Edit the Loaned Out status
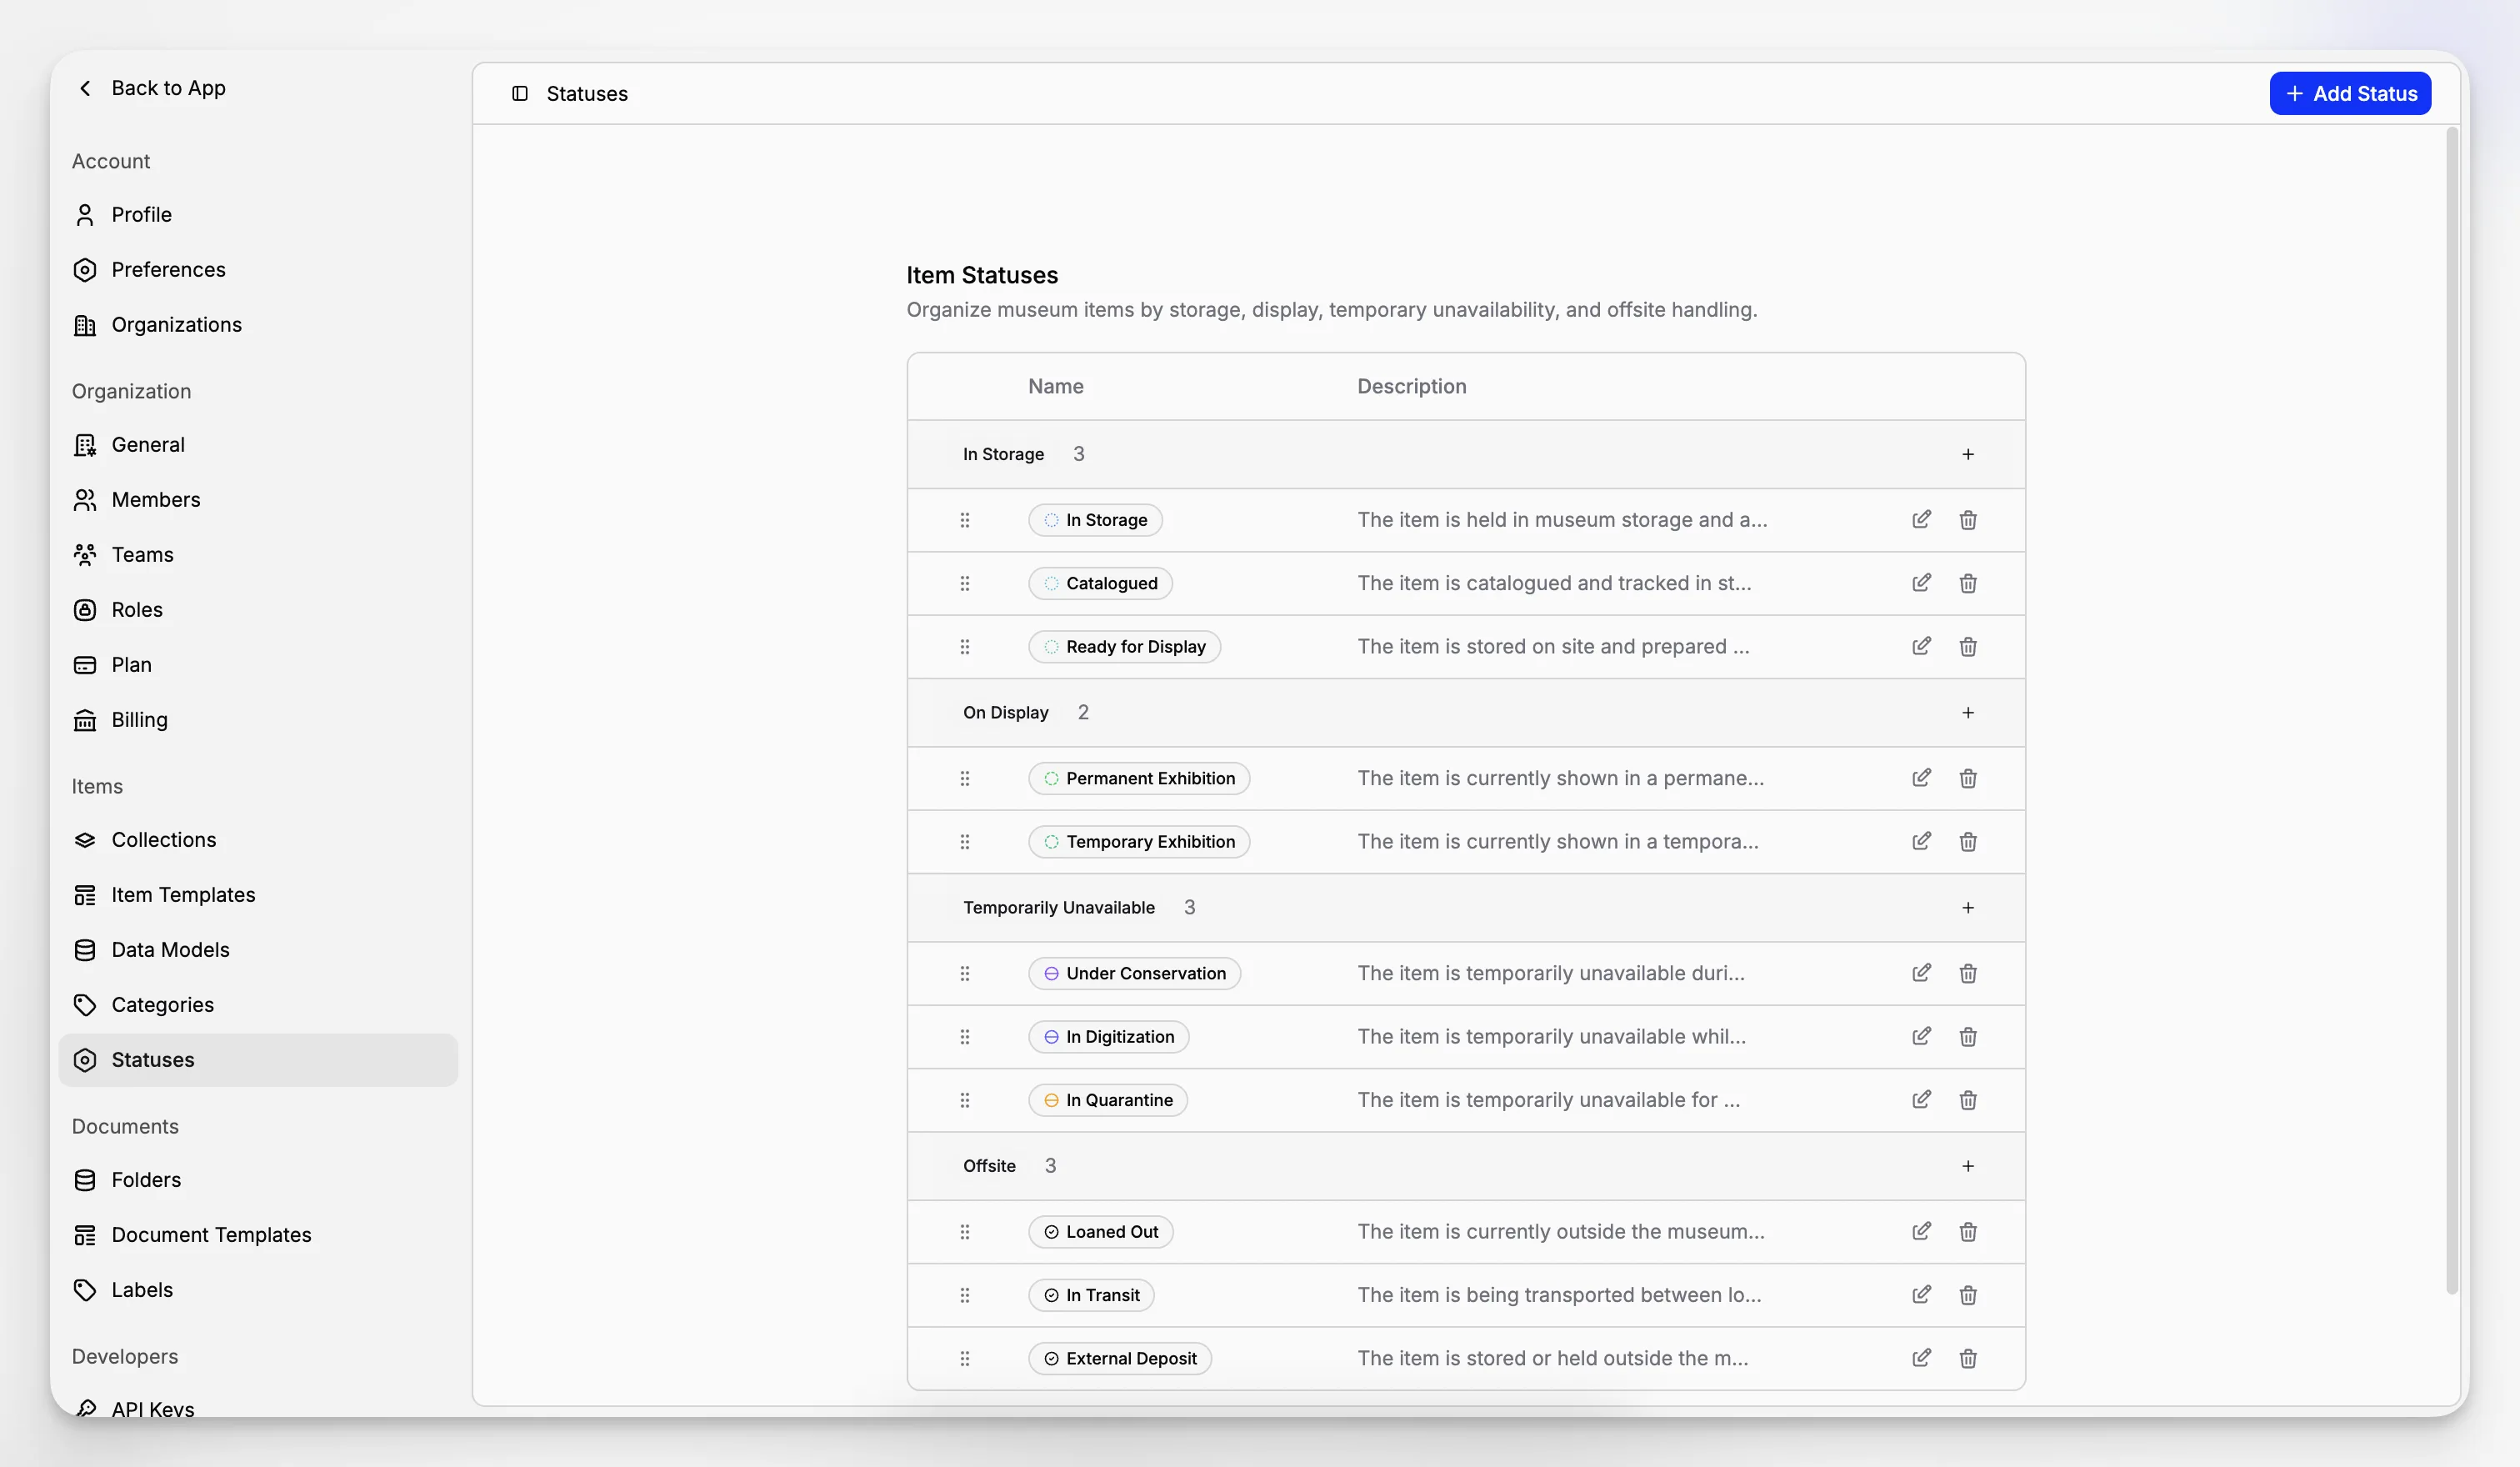The image size is (2520, 1467). pyautogui.click(x=1921, y=1232)
